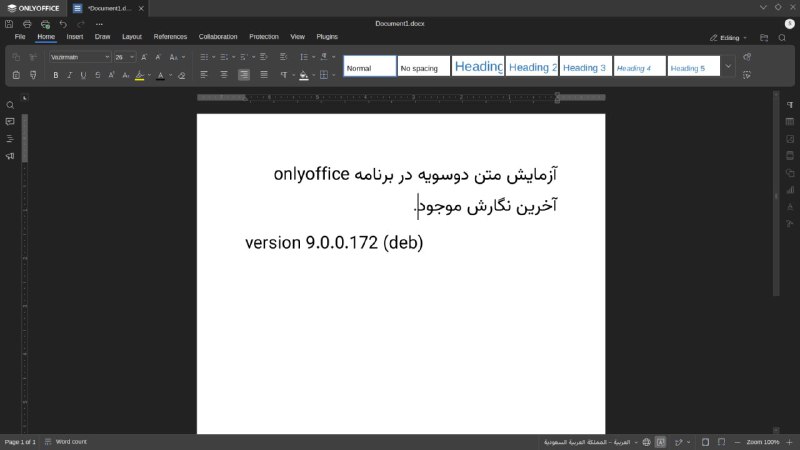Toggle the active Align right button

click(244, 75)
